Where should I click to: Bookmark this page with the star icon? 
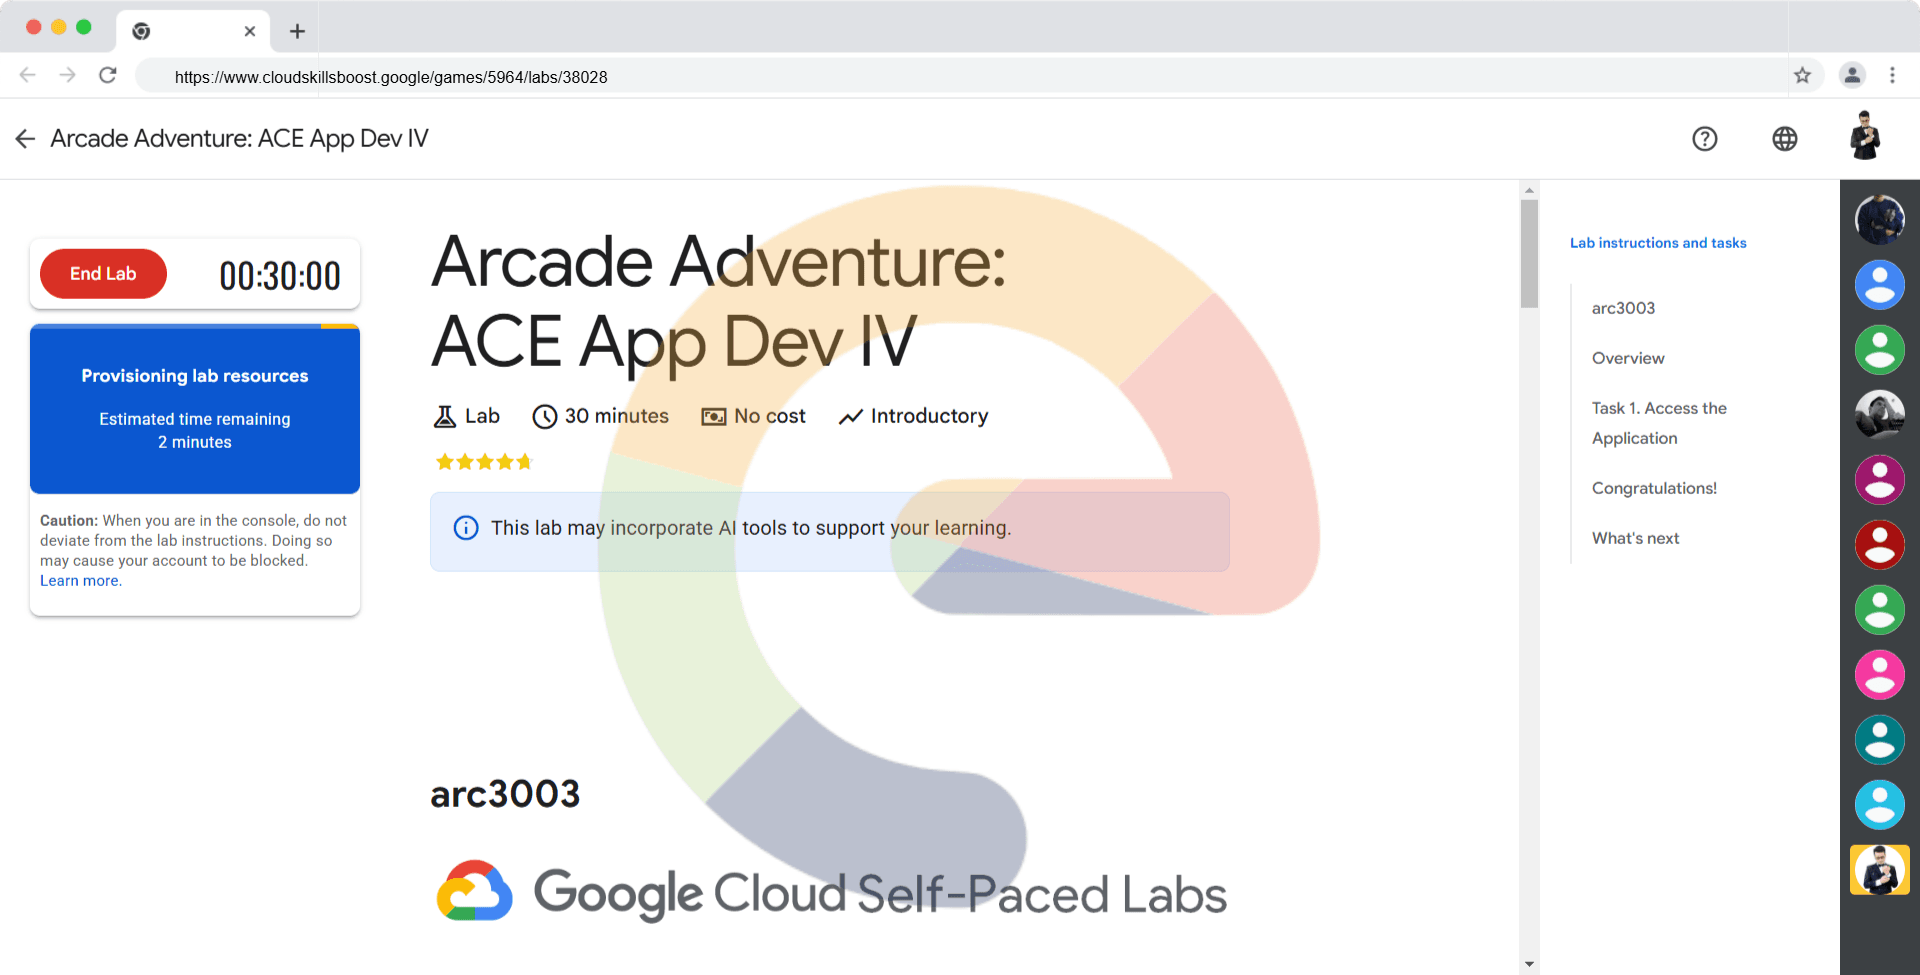[x=1802, y=75]
